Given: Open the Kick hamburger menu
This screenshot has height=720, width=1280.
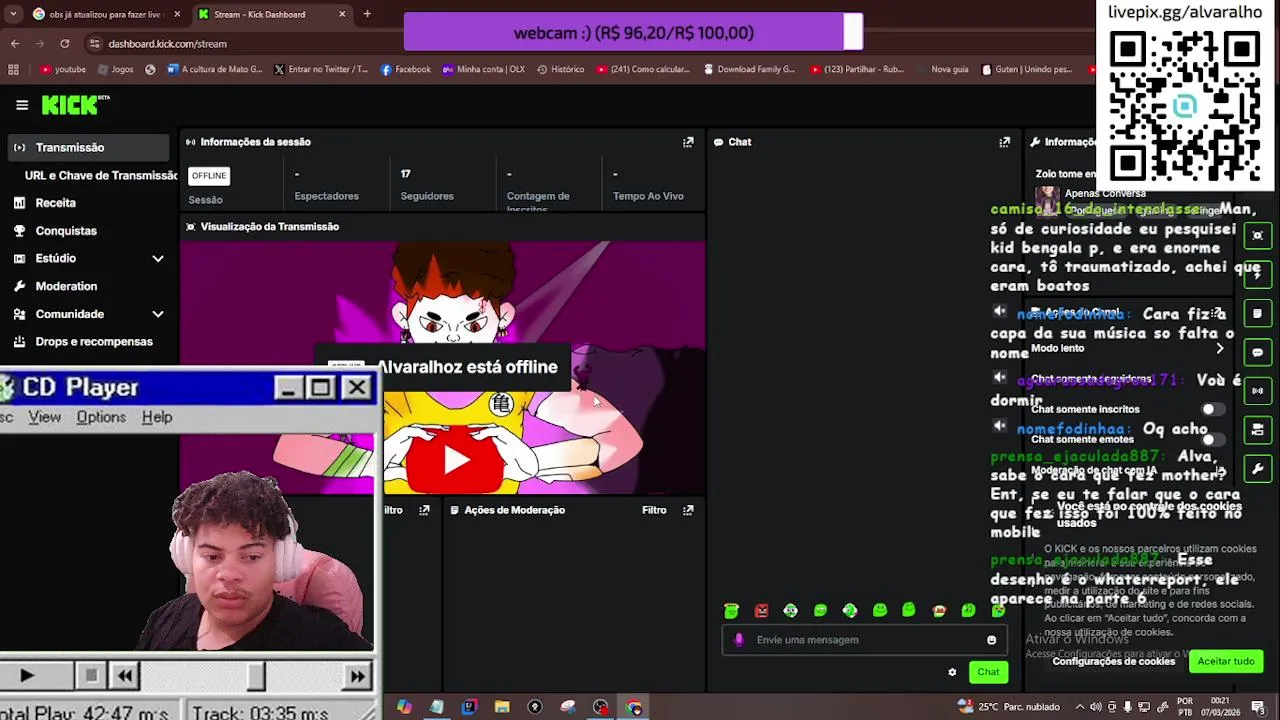Looking at the screenshot, I should tap(22, 104).
